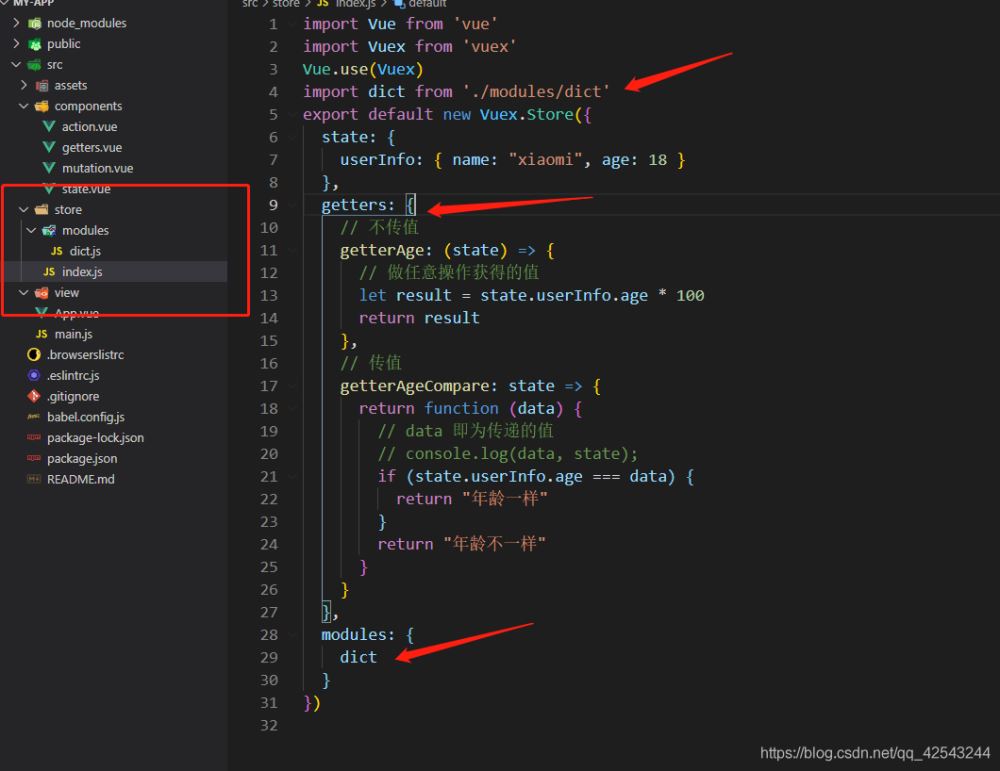Click the JS icon beside dict.js
The image size is (1000, 771).
point(57,251)
